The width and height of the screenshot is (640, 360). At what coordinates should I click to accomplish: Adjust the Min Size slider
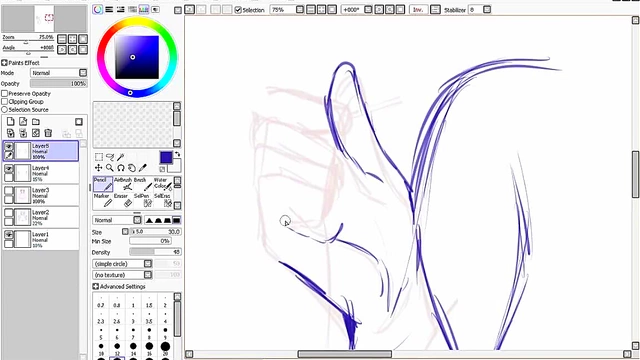coord(150,241)
